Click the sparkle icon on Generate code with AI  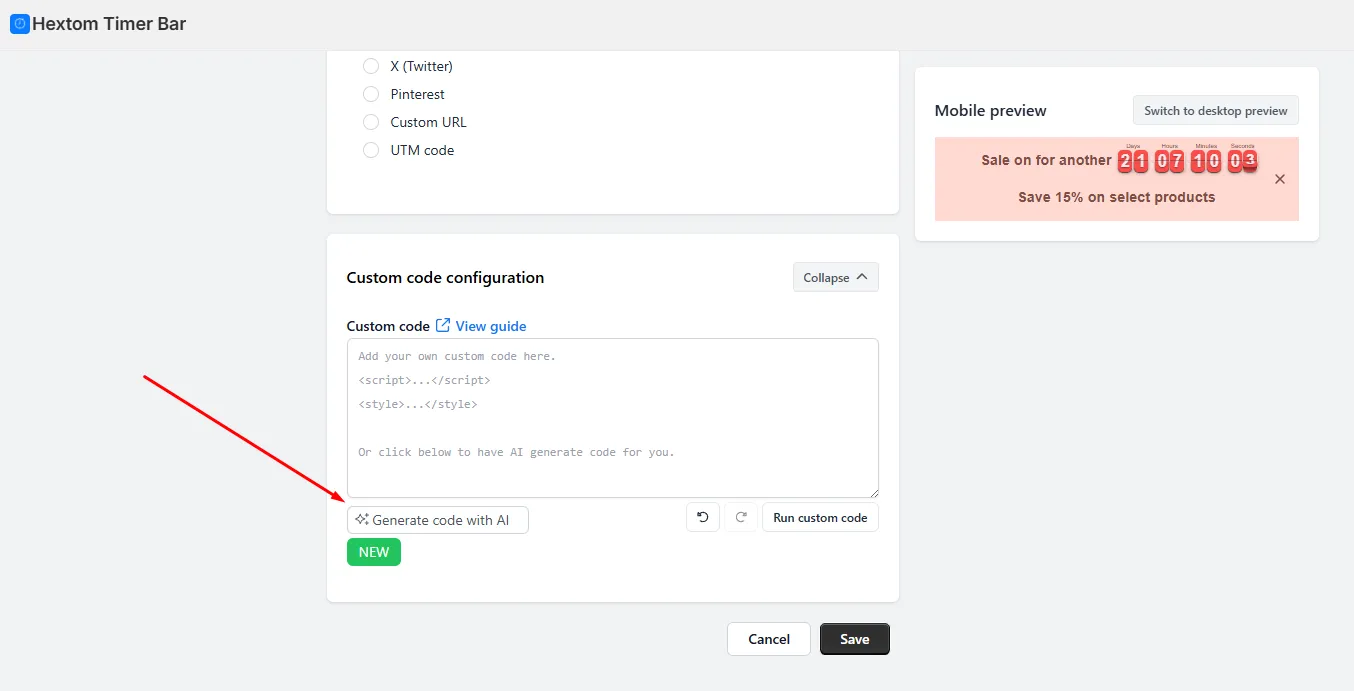click(x=362, y=520)
